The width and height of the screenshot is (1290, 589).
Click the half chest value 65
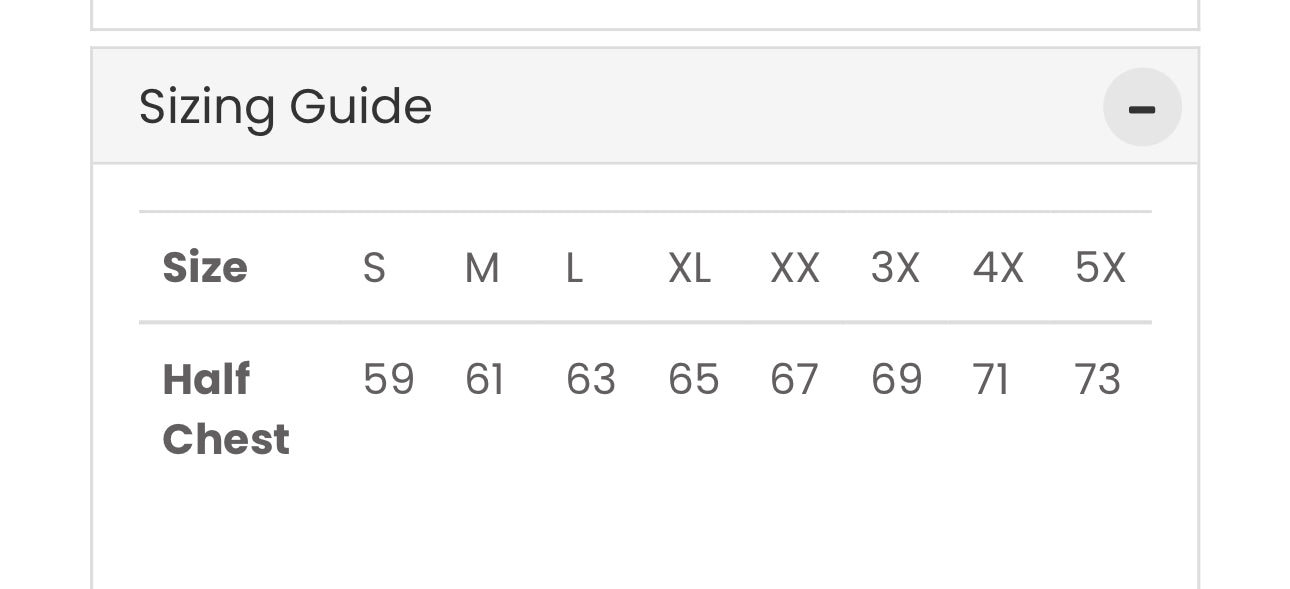[694, 380]
